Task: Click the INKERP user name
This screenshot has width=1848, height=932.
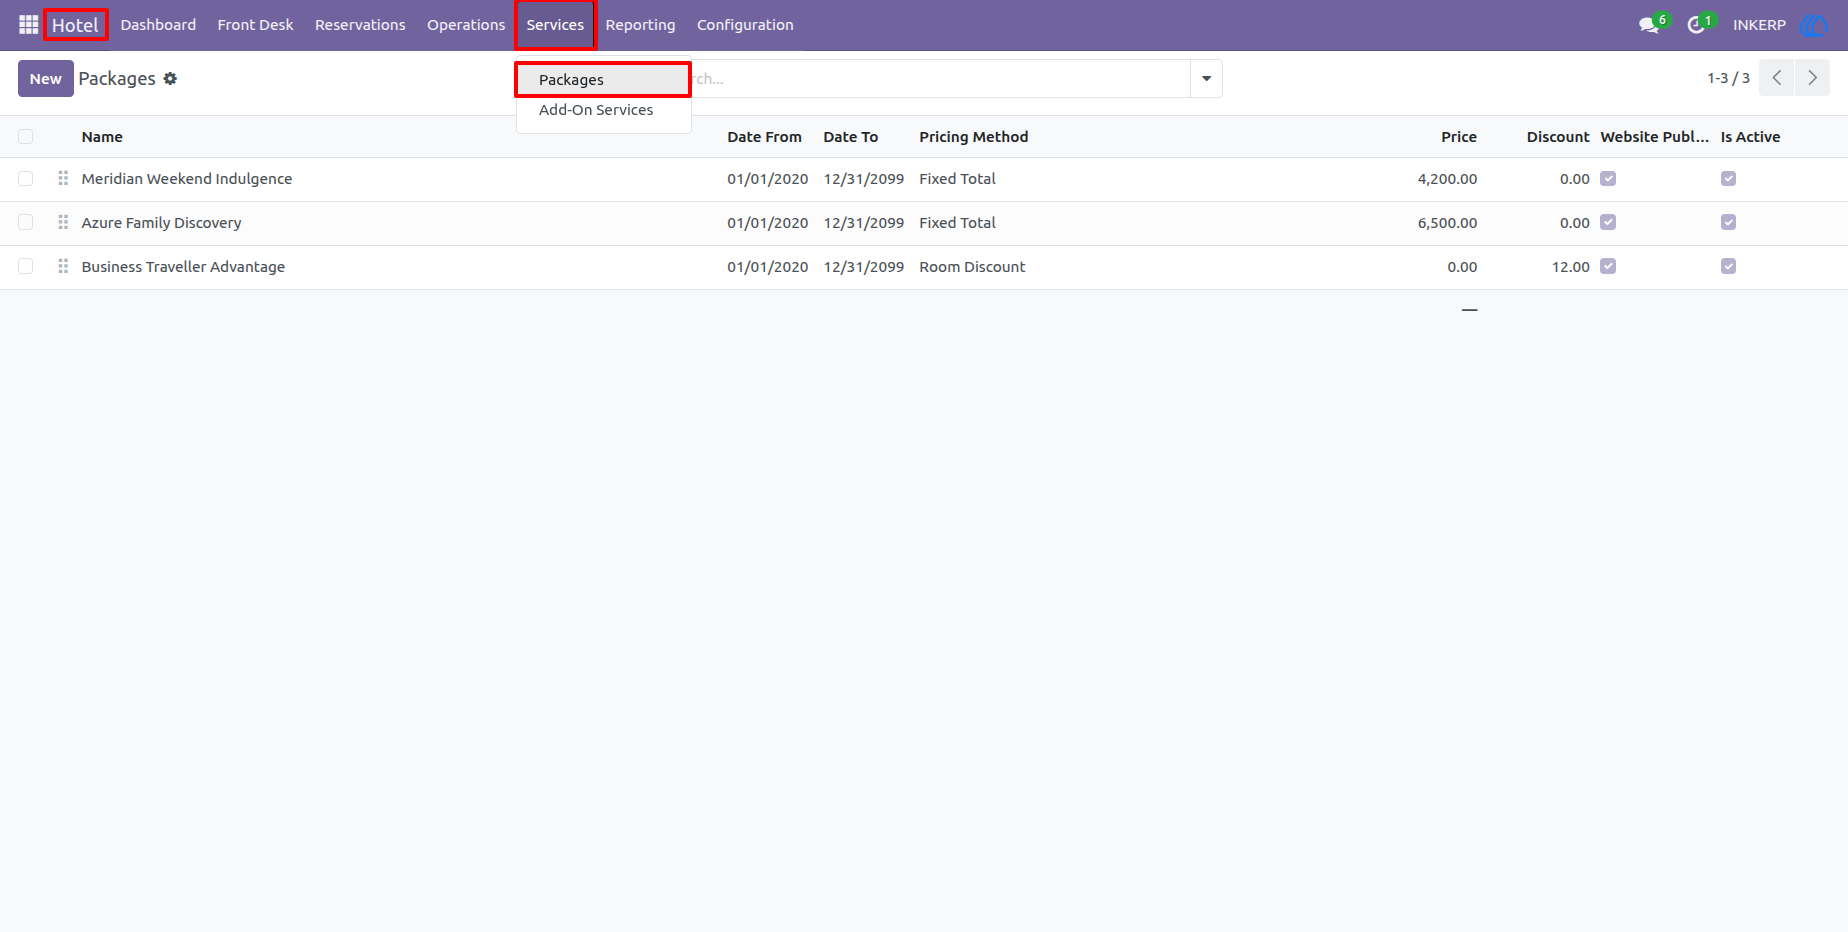Action: [1759, 25]
